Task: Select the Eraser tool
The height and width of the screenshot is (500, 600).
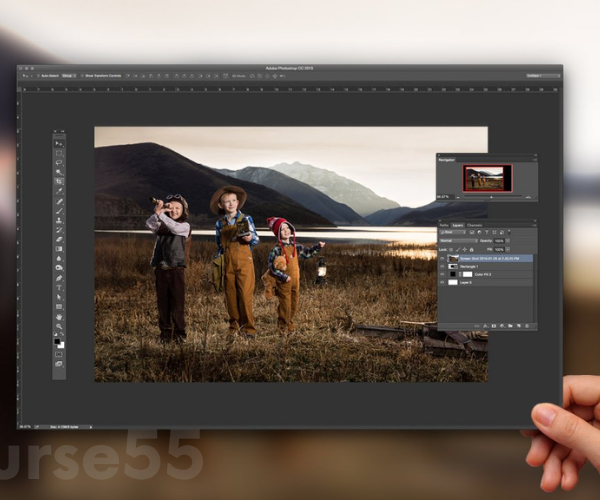Action: tap(59, 239)
